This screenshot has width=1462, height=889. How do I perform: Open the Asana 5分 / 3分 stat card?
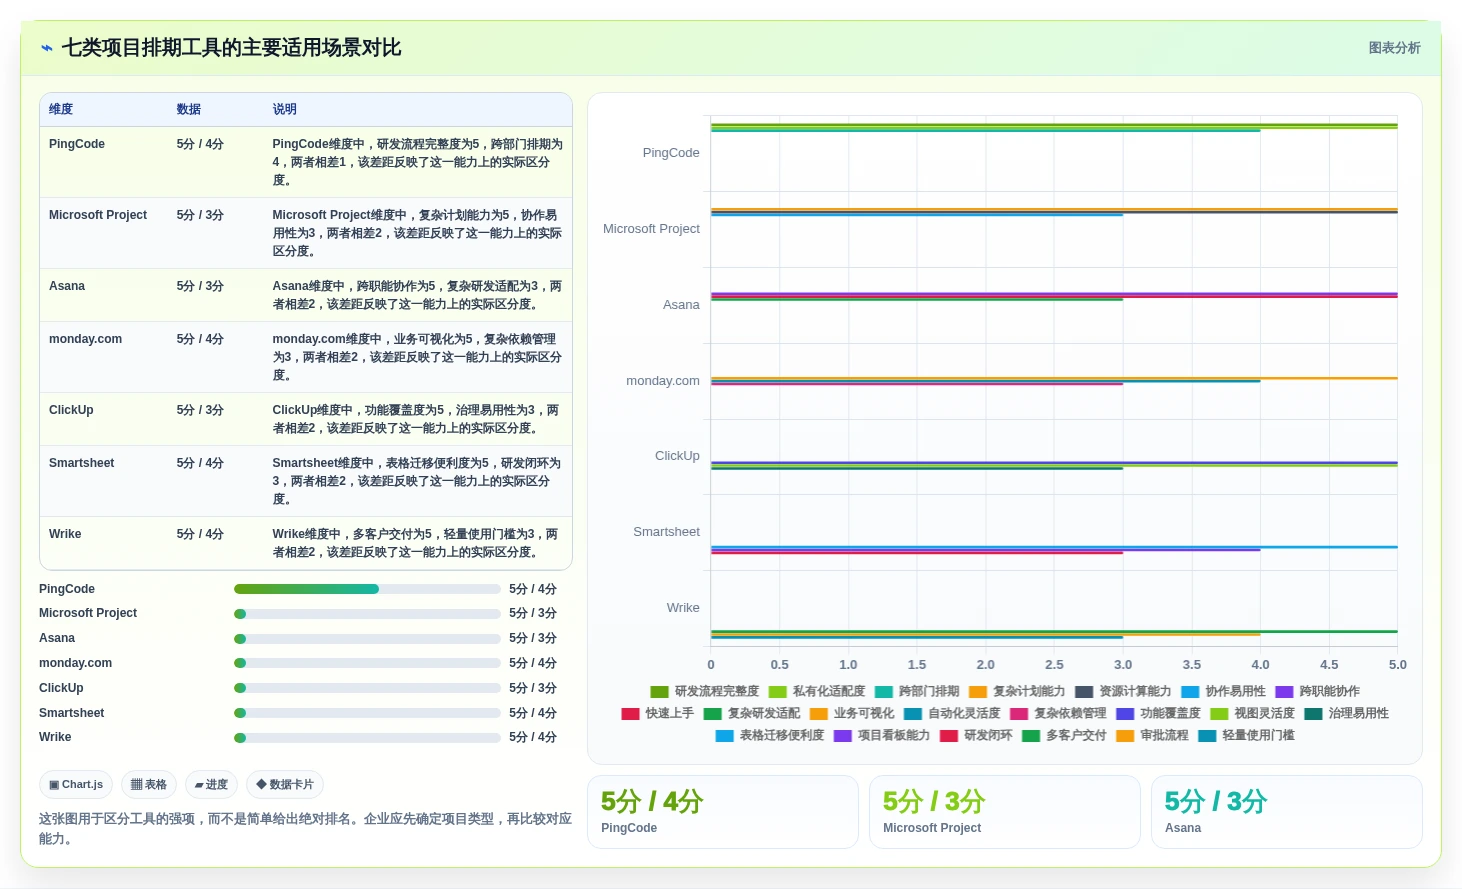coord(1287,812)
